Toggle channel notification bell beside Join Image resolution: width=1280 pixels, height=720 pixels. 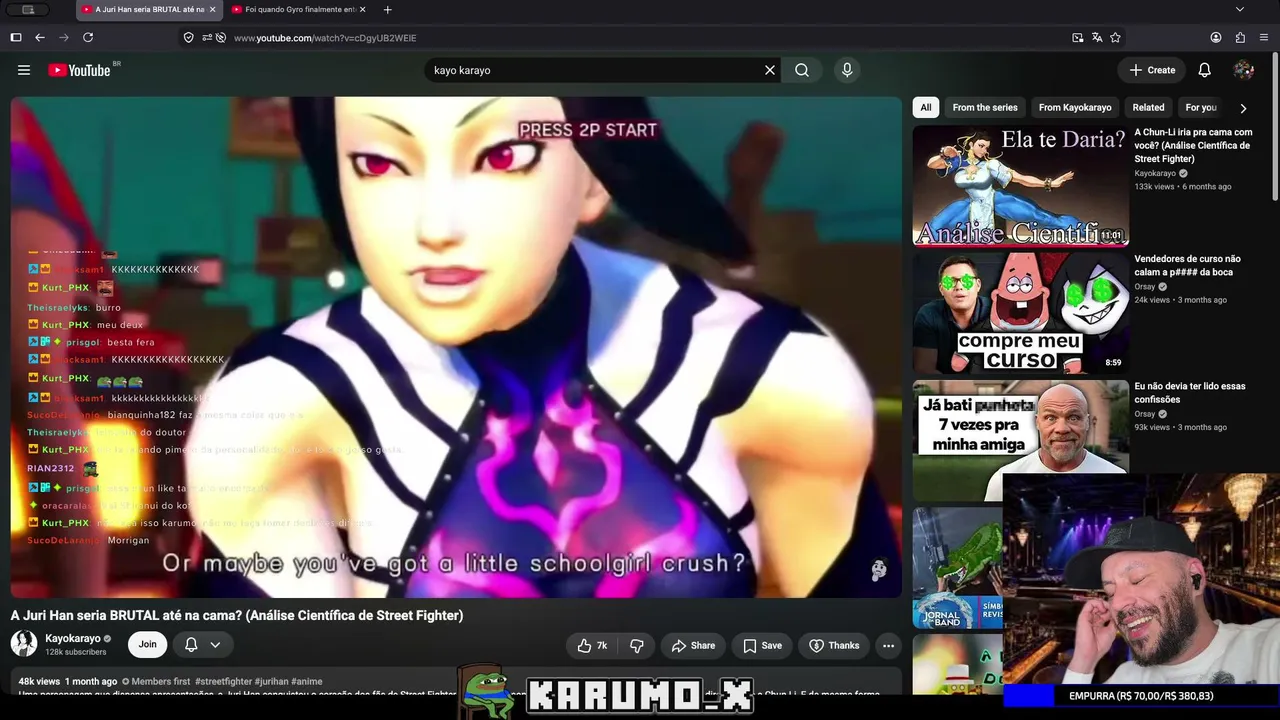click(191, 645)
